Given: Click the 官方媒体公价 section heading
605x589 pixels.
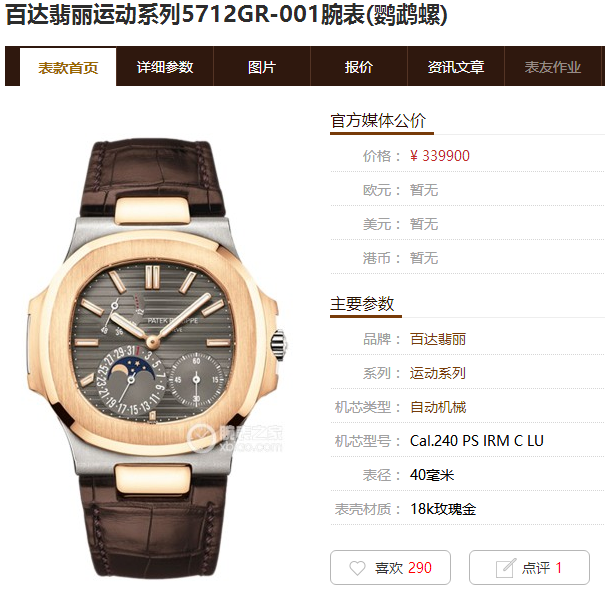Looking at the screenshot, I should point(378,120).
